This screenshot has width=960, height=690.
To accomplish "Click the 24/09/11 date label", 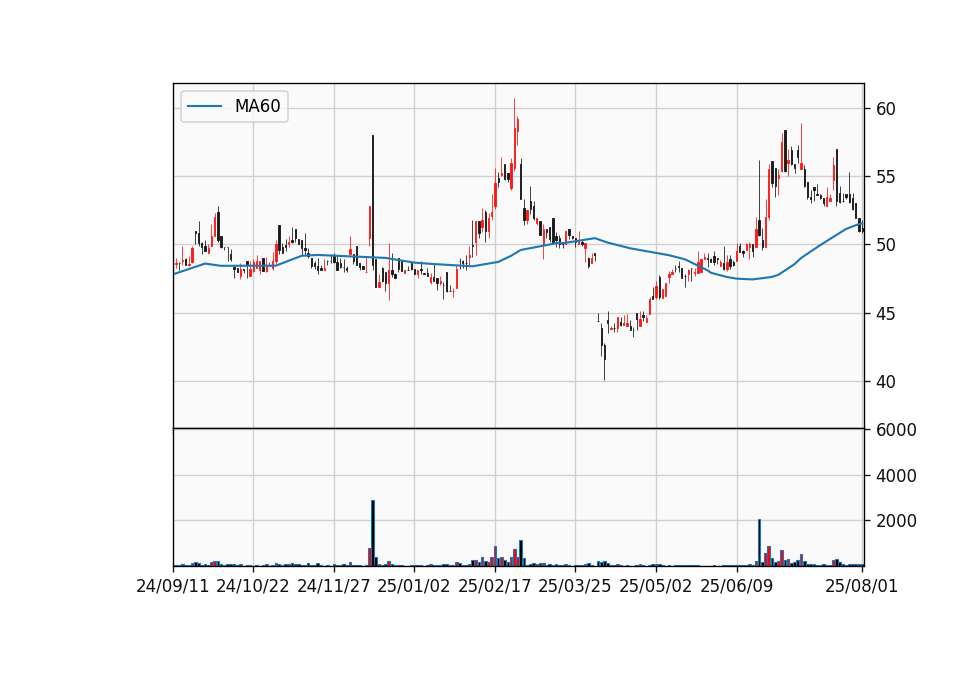I will (172, 586).
